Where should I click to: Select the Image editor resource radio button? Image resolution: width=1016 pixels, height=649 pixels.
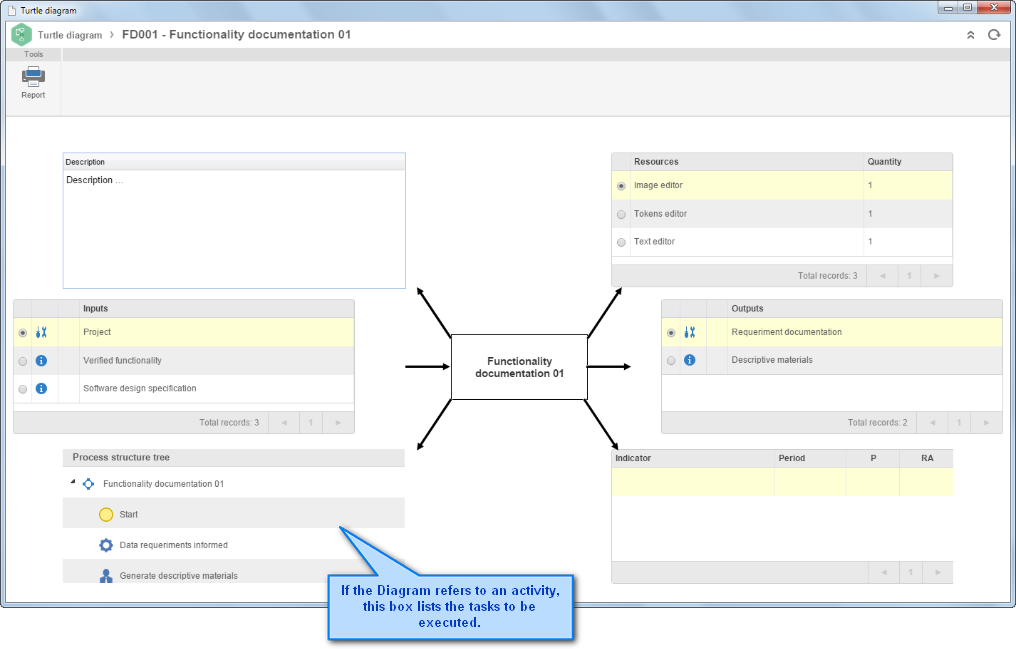click(621, 186)
